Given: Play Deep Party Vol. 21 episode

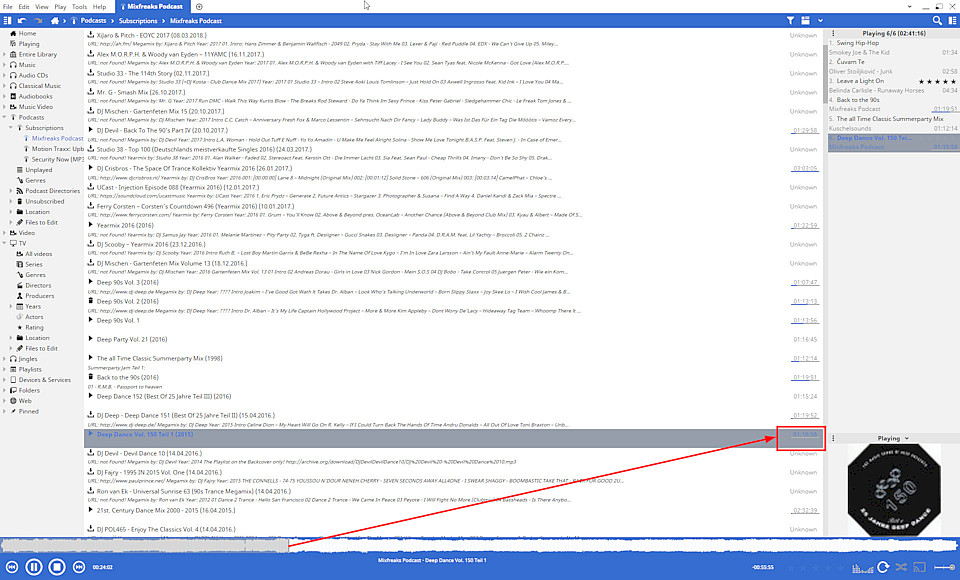Looking at the screenshot, I should 91,339.
